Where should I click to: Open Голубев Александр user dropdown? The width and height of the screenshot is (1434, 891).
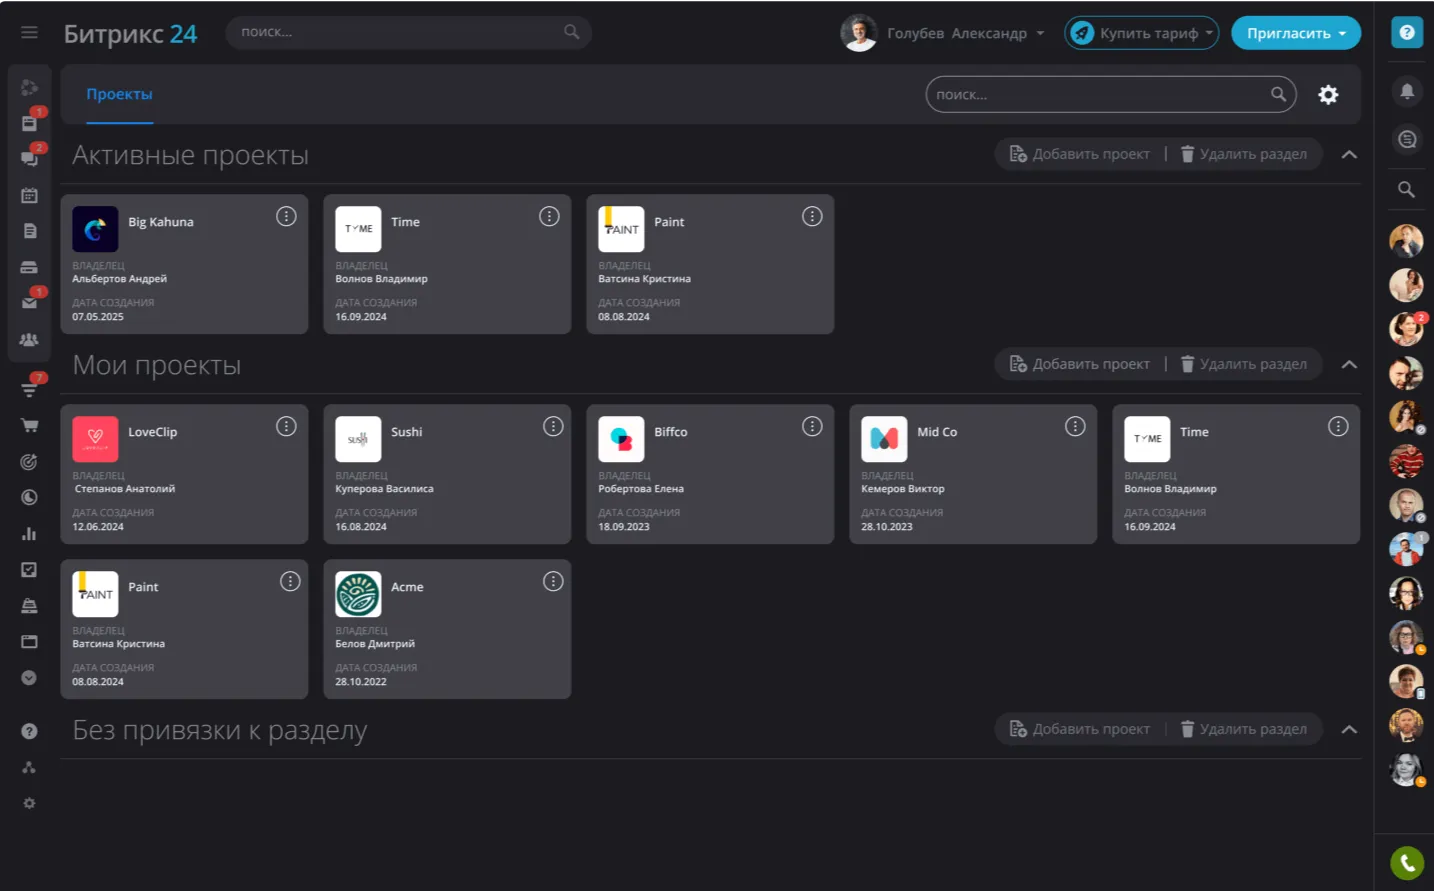tap(965, 33)
